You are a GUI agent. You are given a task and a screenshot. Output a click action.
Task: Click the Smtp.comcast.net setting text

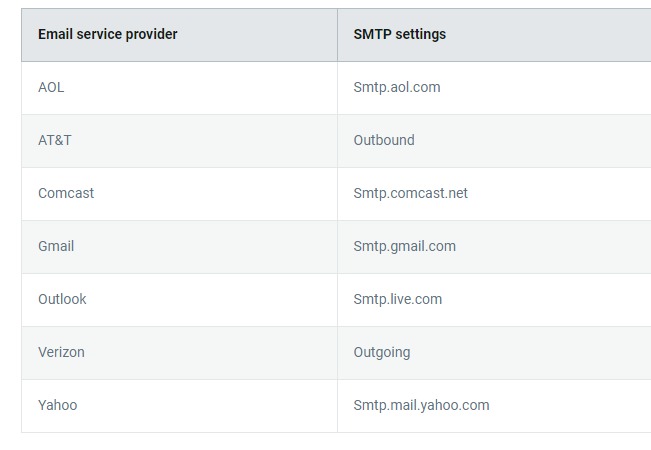[411, 193]
